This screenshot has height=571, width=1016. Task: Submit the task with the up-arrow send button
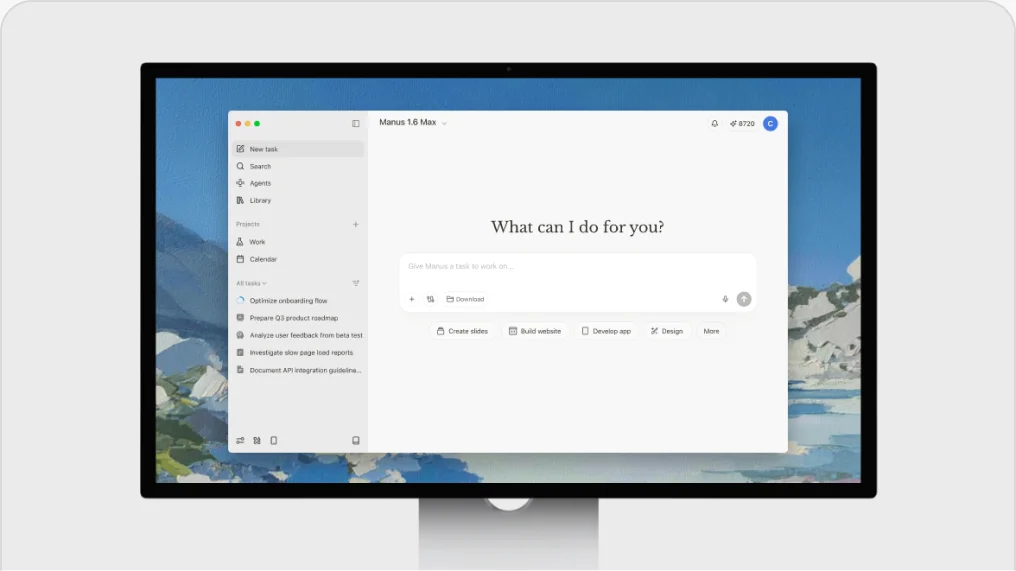[x=744, y=299]
